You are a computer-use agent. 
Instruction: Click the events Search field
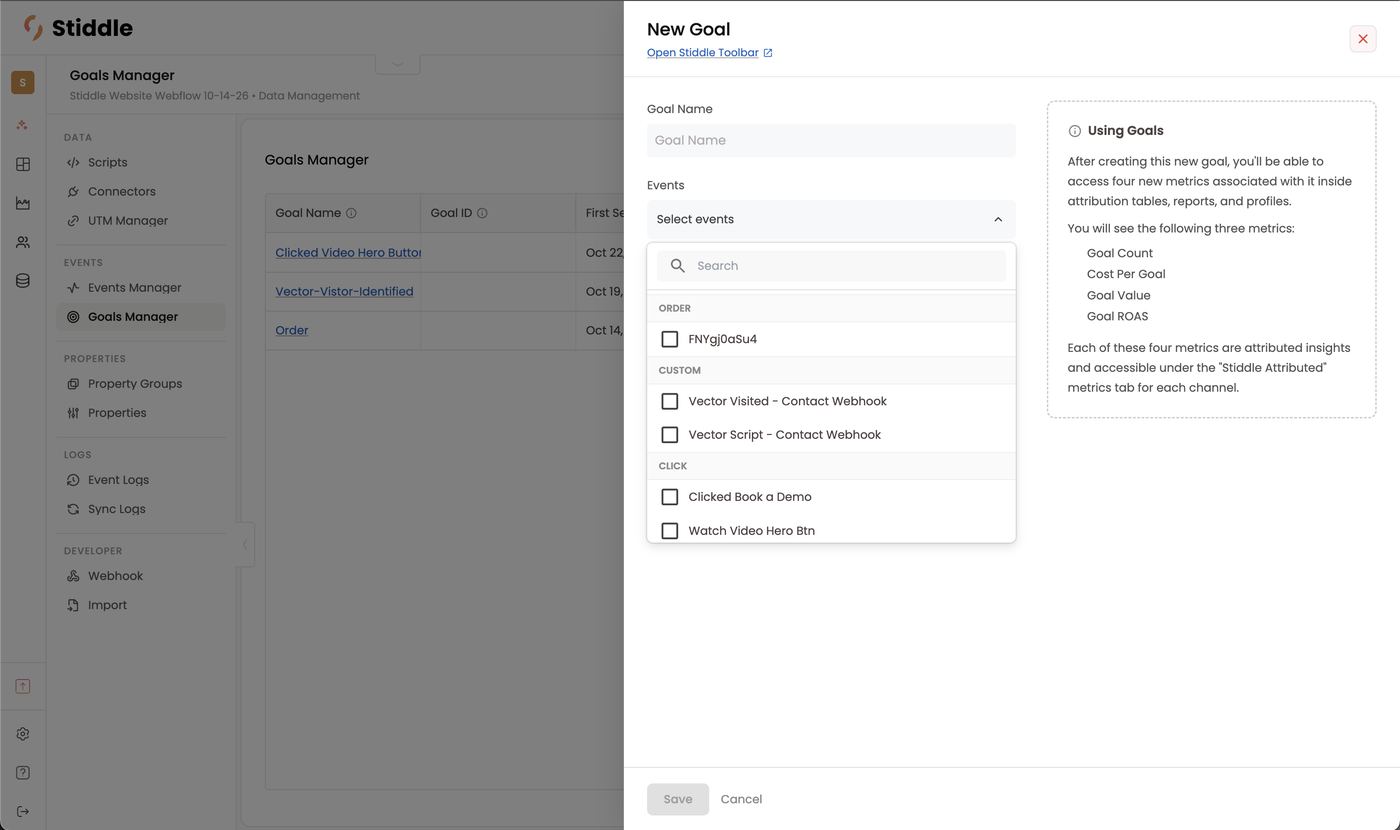pyautogui.click(x=831, y=266)
